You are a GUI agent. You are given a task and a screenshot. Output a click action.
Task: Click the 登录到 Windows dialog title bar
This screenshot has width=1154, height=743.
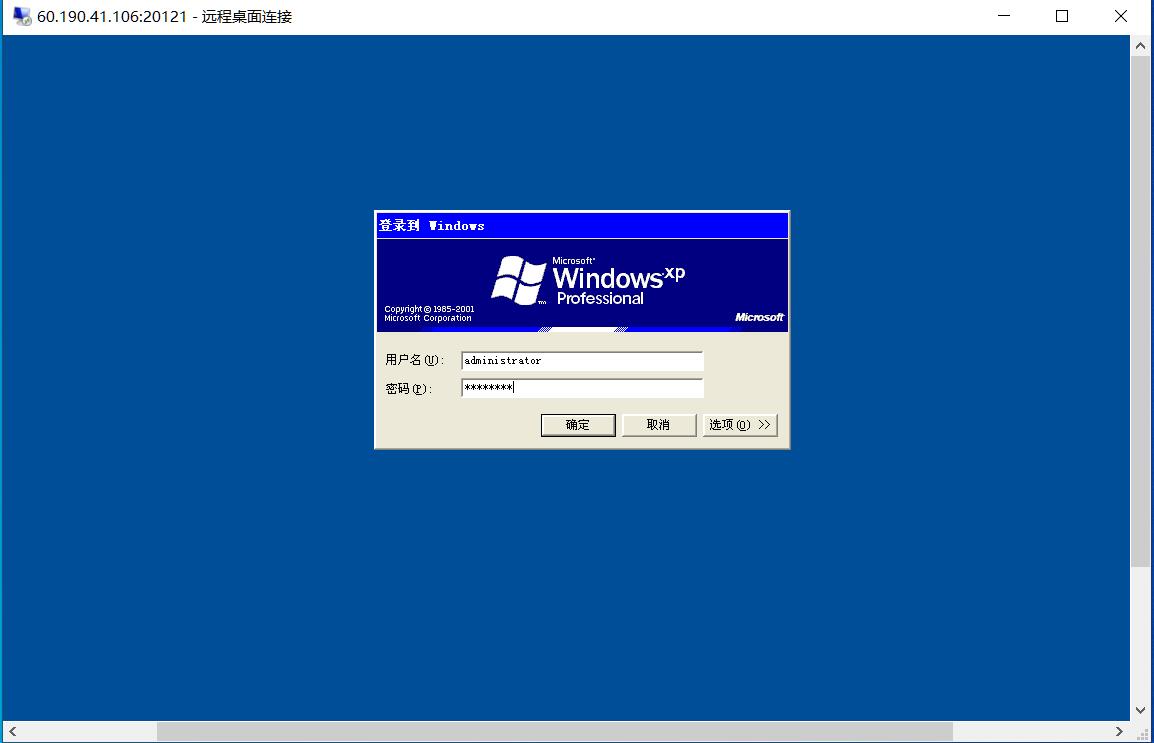coord(582,225)
